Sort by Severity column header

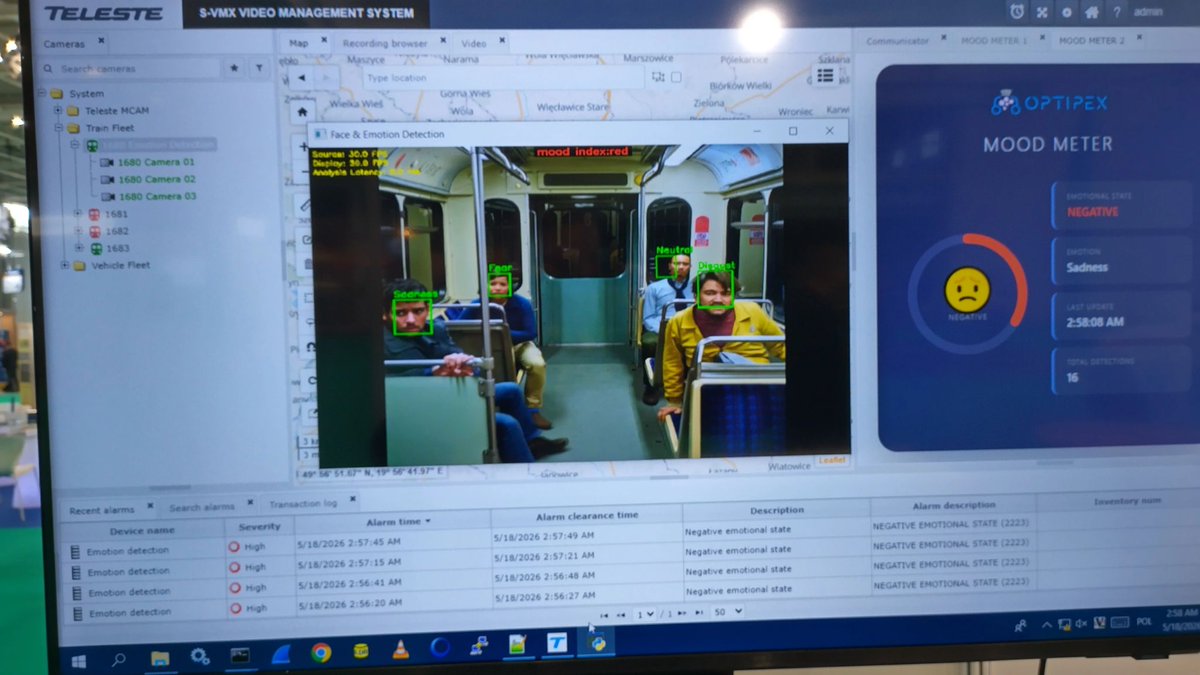pos(259,526)
